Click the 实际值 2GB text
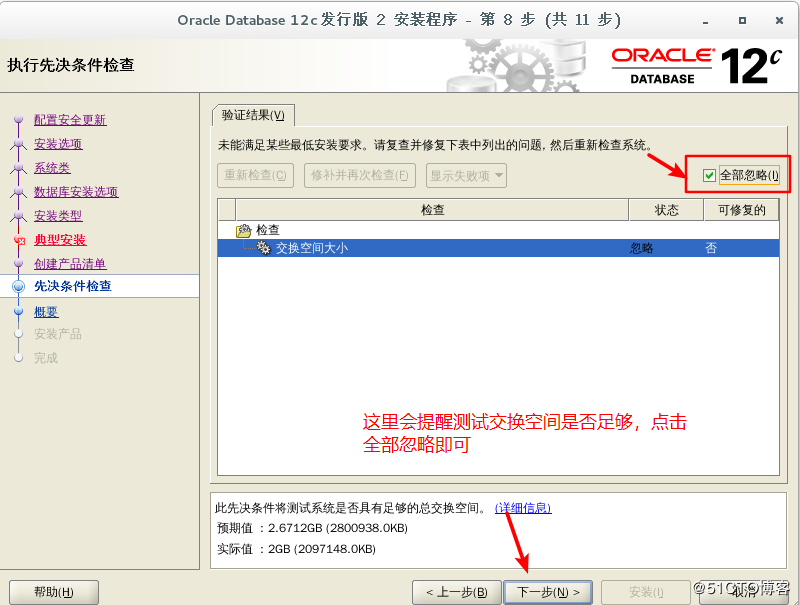The width and height of the screenshot is (800, 605). click(296, 549)
